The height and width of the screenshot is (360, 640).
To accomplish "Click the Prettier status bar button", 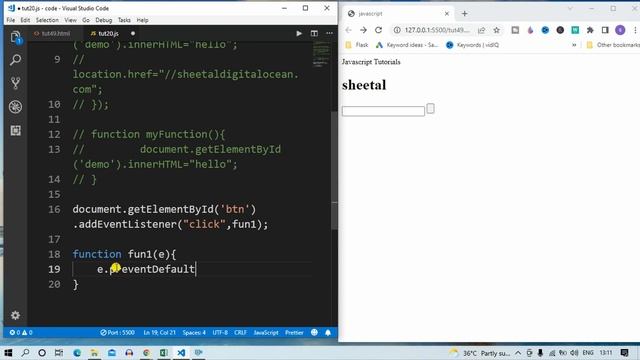I will (294, 333).
